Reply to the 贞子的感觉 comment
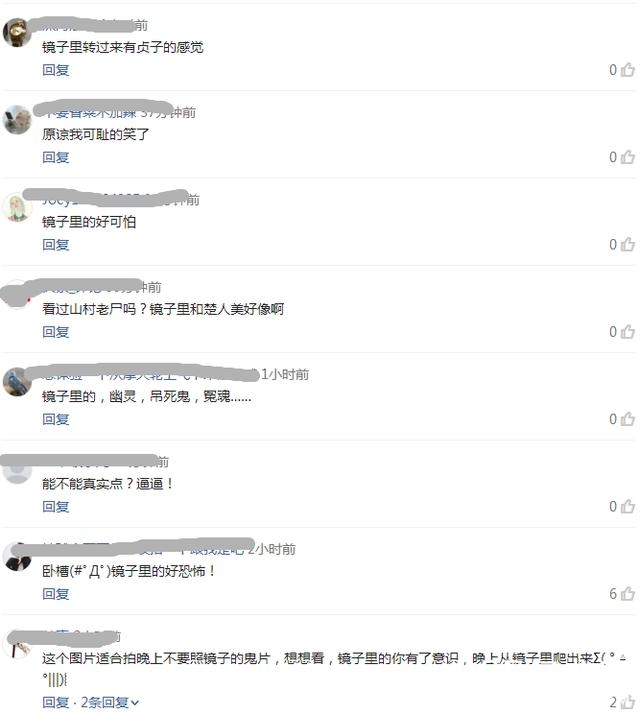This screenshot has width=640, height=714. (56, 70)
